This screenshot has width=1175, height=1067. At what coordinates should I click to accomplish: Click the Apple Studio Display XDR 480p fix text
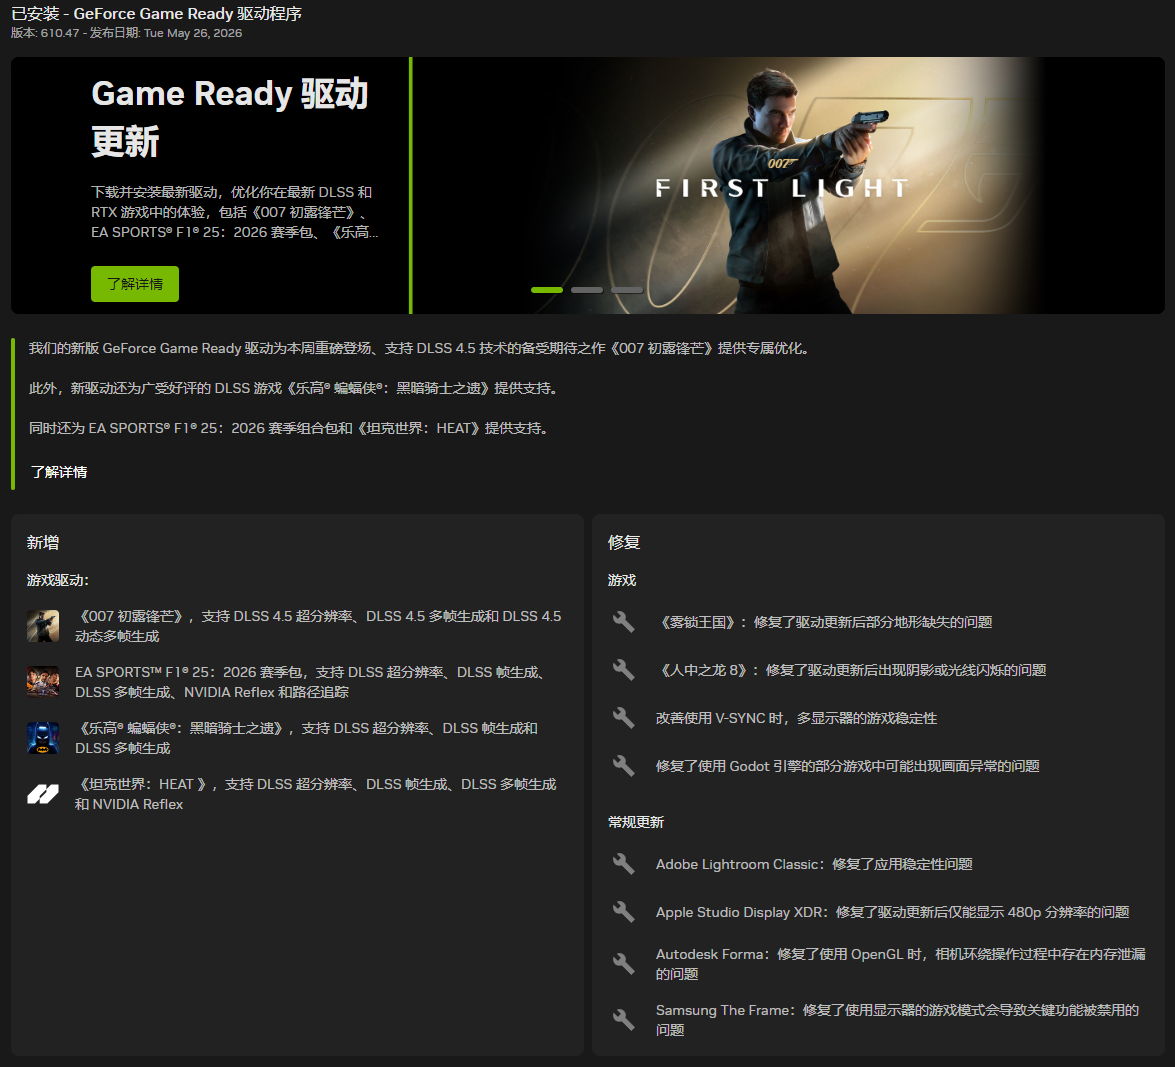pos(892,912)
